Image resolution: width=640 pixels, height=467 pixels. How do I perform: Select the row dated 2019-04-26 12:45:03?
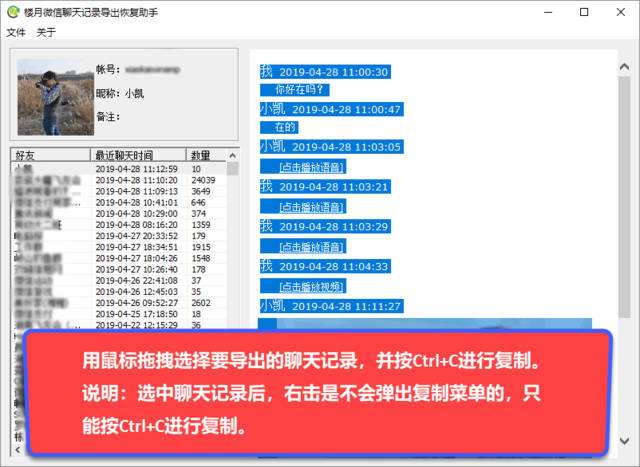pos(118,292)
